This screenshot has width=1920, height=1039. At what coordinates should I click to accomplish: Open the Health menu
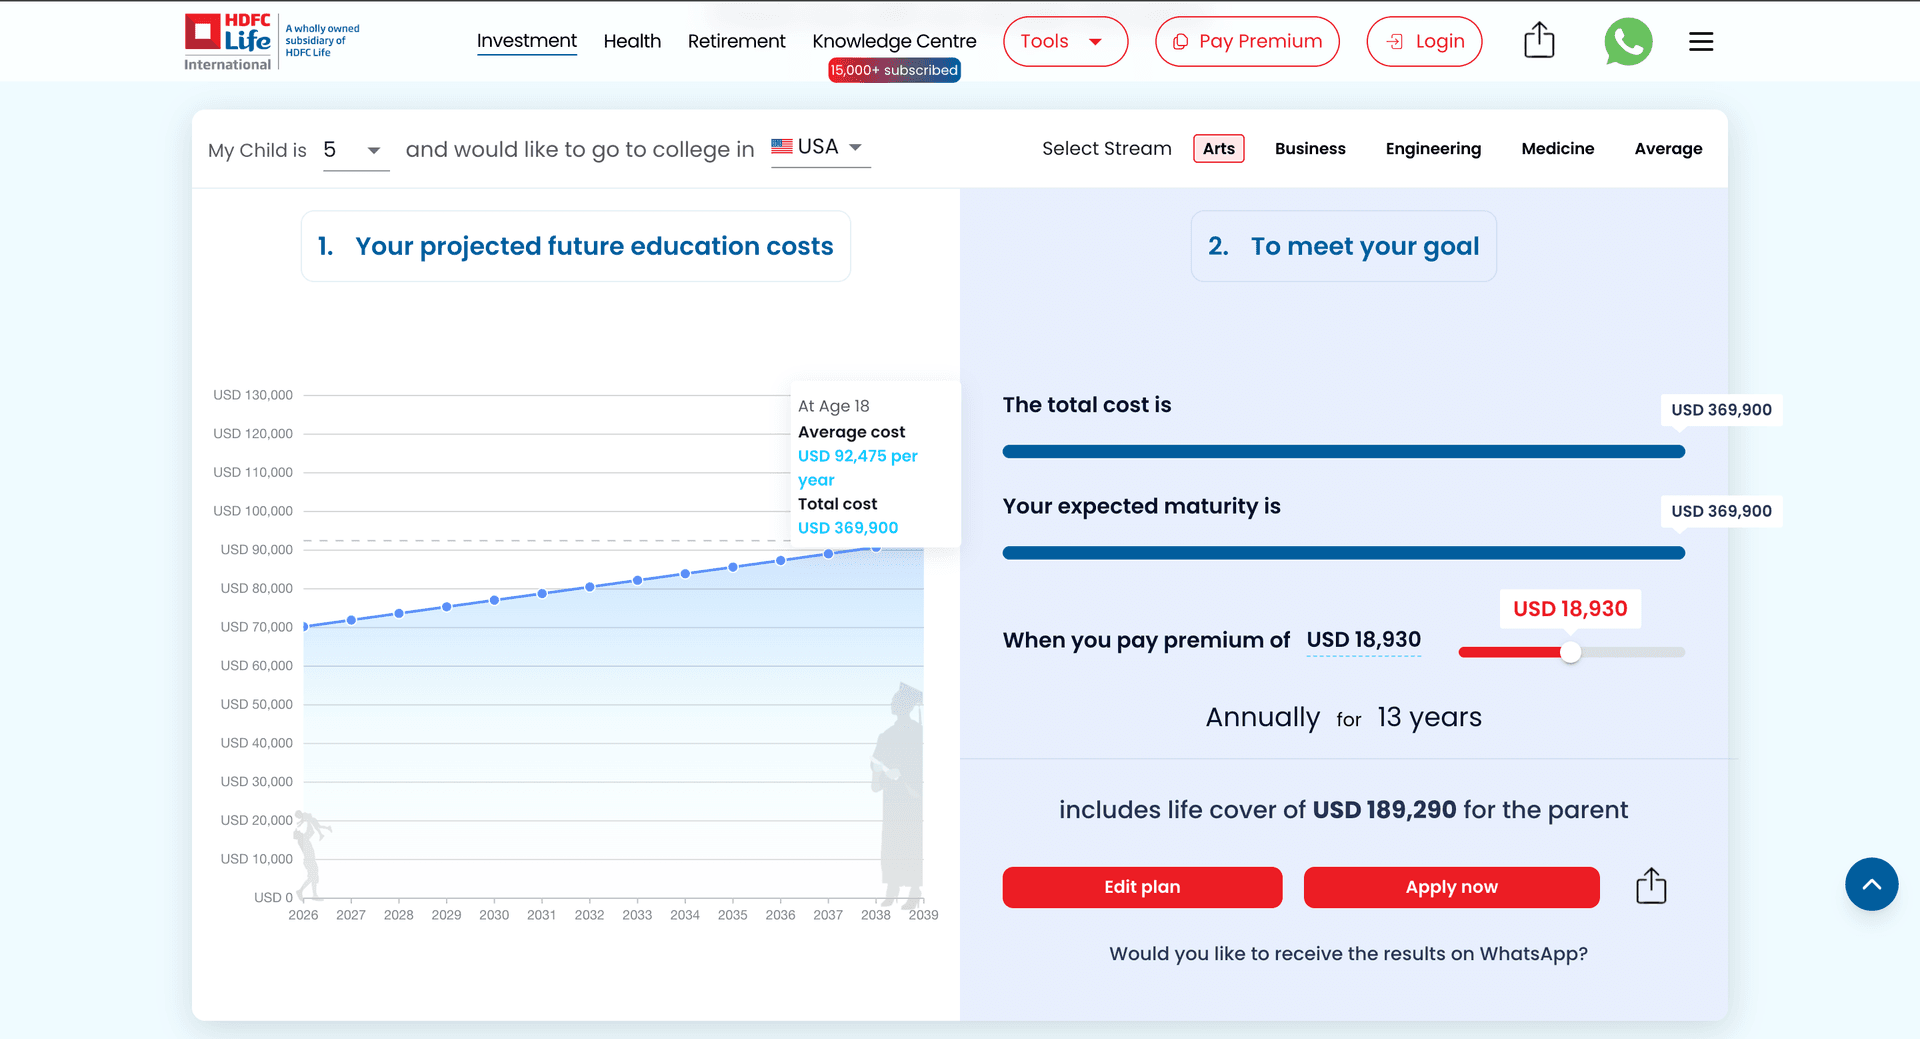coord(632,41)
